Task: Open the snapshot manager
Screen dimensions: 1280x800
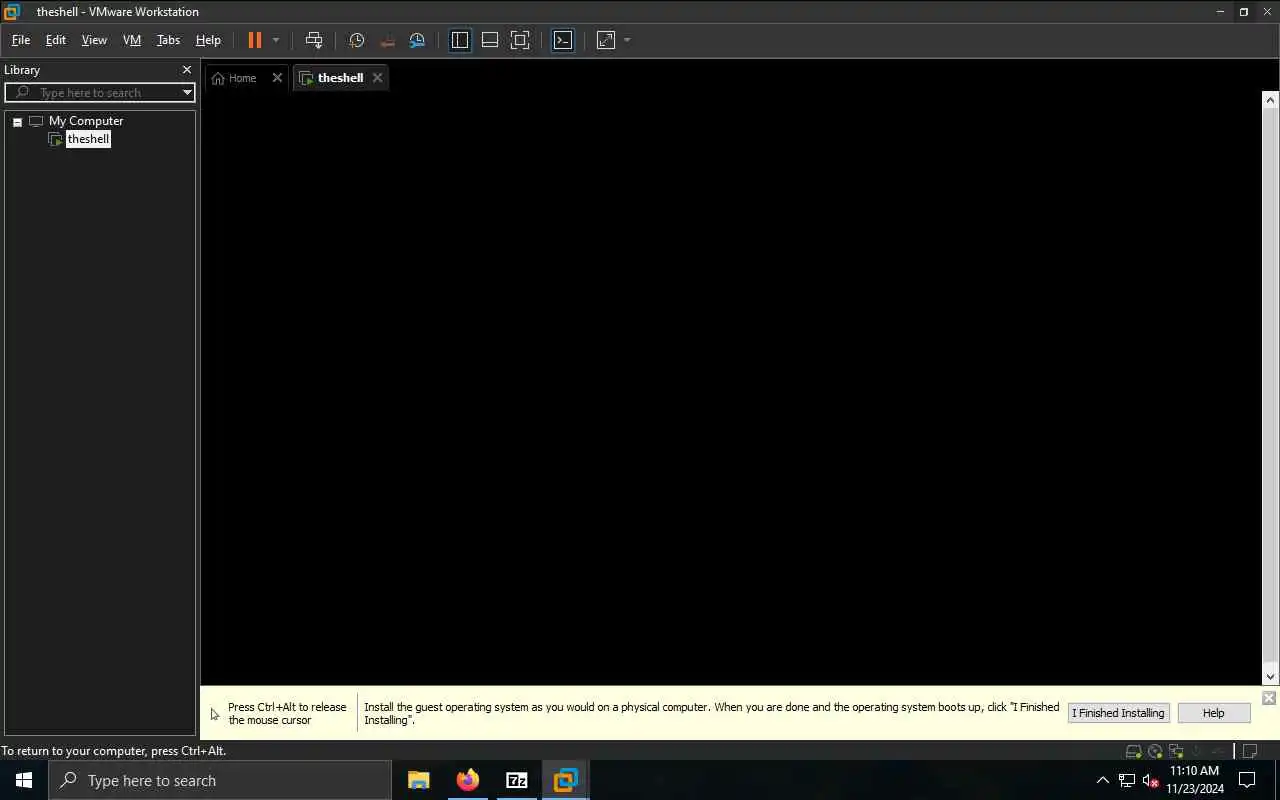Action: click(x=418, y=40)
